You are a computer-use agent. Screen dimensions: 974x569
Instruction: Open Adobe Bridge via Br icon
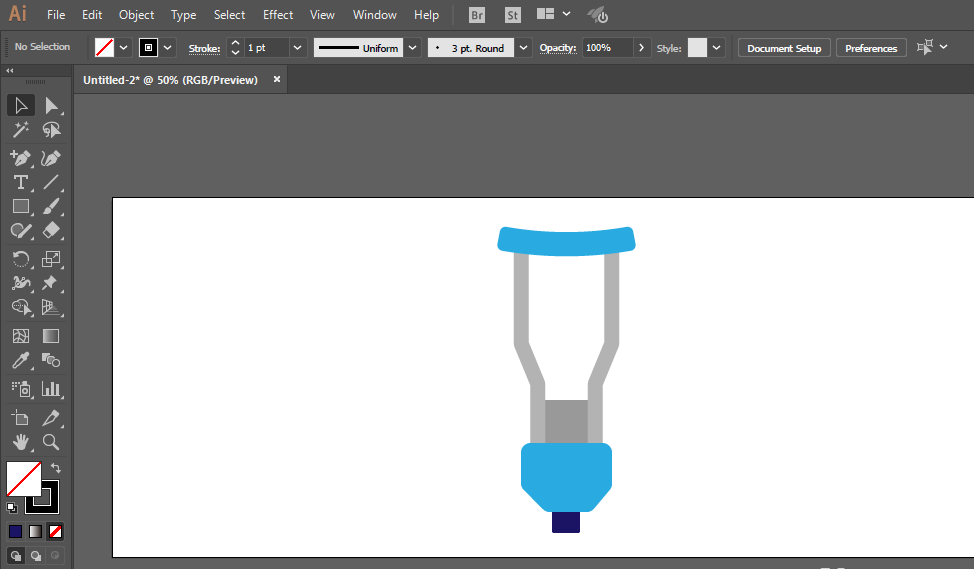pos(478,15)
